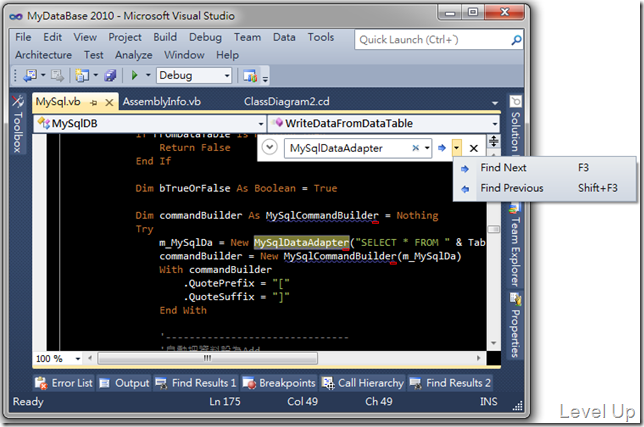Image resolution: width=644 pixels, height=427 pixels.
Task: Click the Quick Launch magnifier icon
Action: pyautogui.click(x=516, y=40)
